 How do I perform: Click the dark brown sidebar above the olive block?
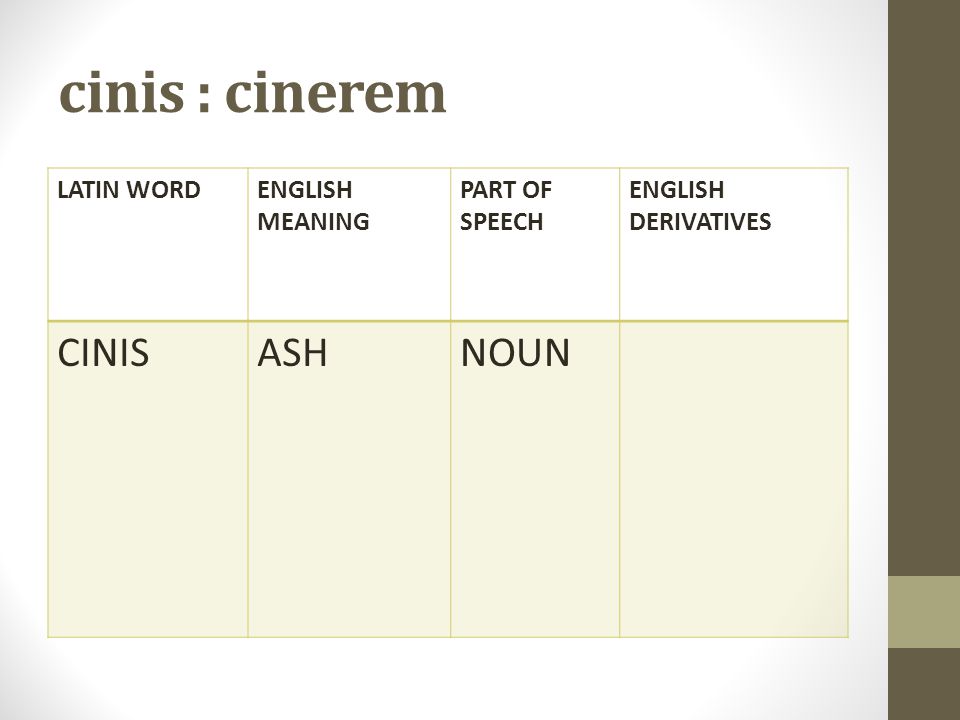(924, 288)
